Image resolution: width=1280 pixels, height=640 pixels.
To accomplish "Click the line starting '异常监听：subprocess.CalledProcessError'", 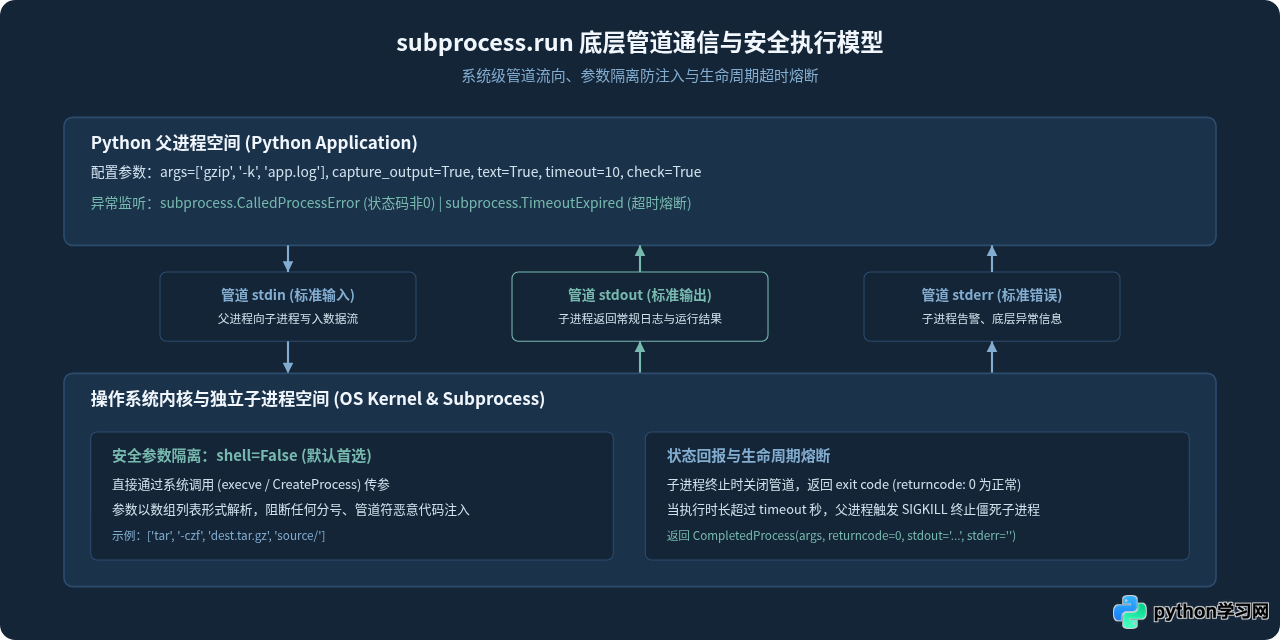I will pyautogui.click(x=391, y=203).
